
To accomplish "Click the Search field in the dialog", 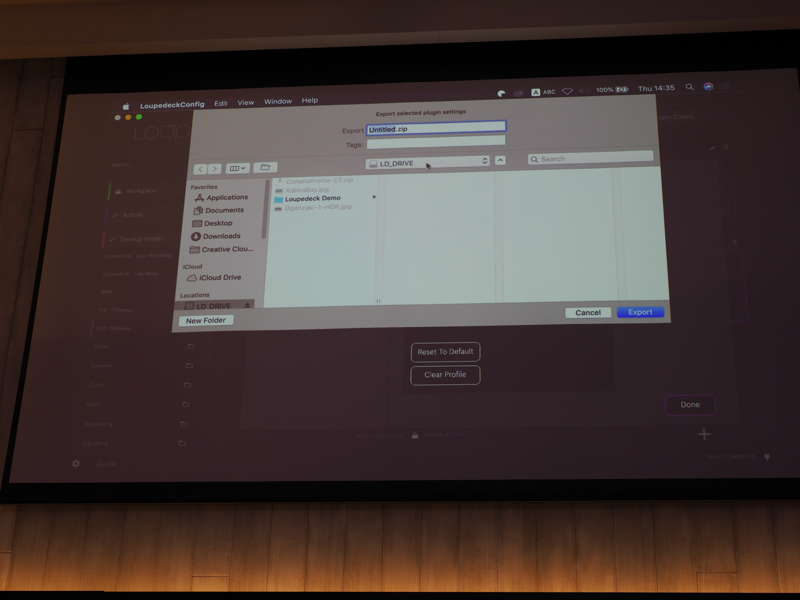I will tap(590, 158).
